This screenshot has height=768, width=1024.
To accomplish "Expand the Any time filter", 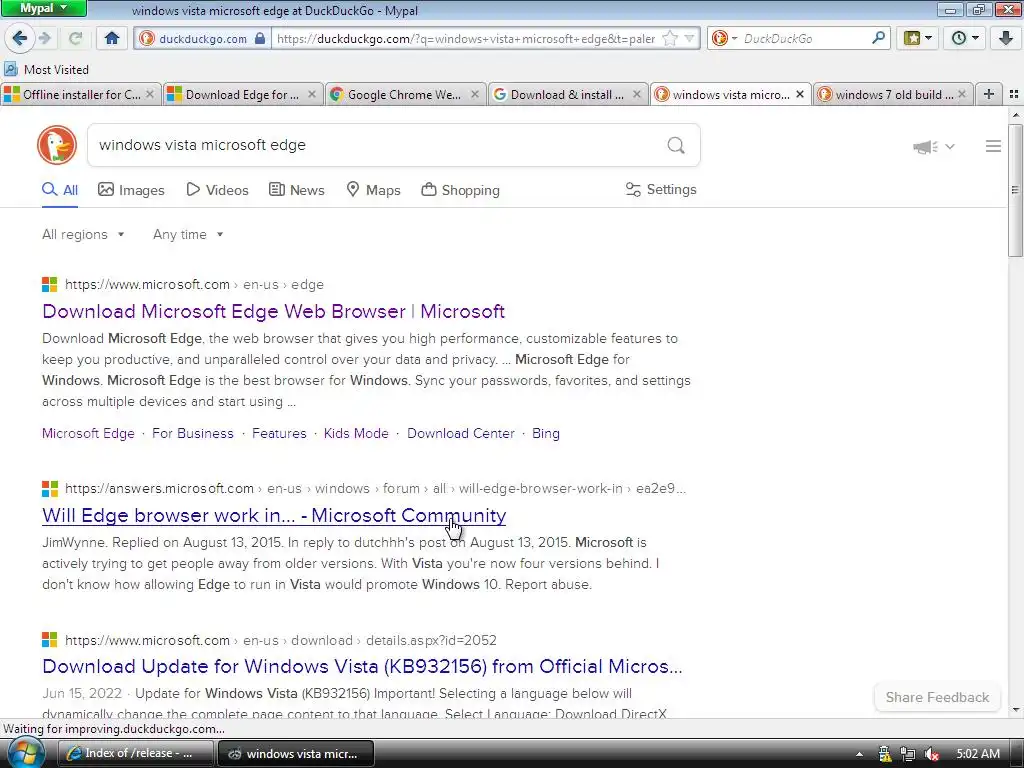I will [188, 234].
